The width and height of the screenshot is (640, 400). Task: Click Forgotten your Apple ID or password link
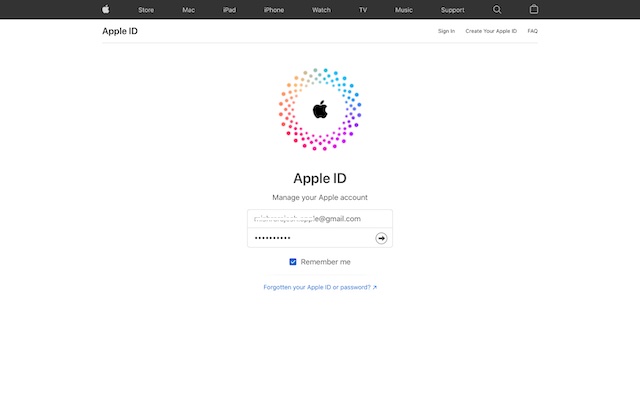pyautogui.click(x=320, y=287)
